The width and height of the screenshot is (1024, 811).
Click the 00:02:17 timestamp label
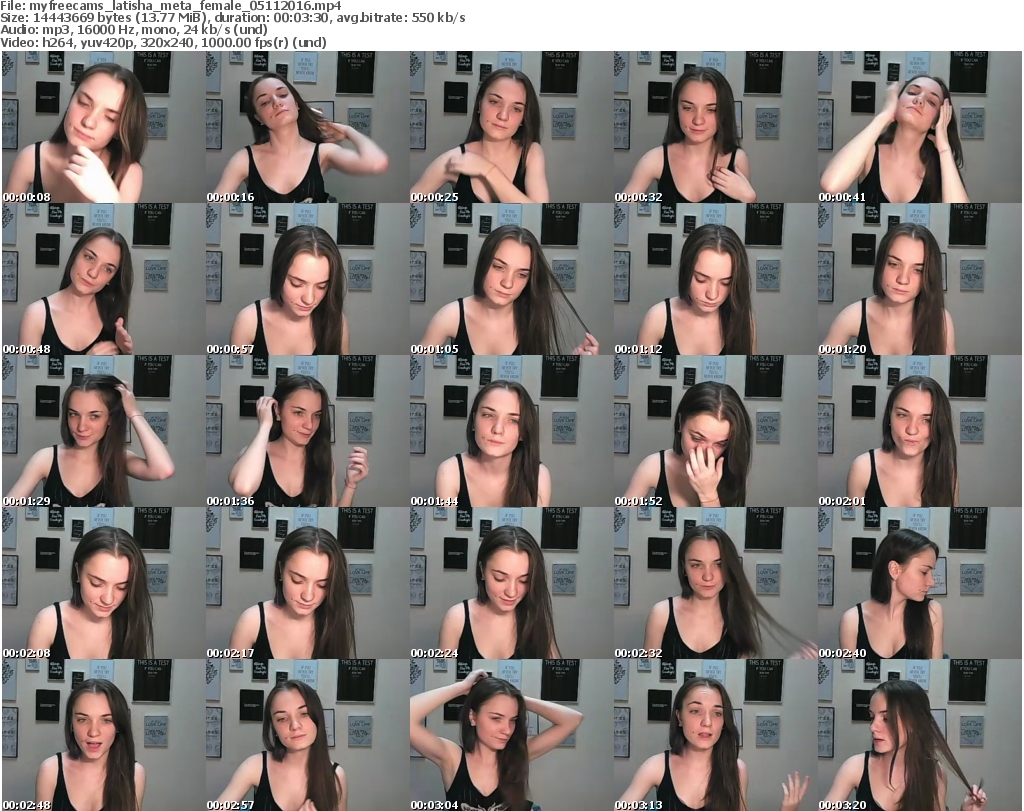point(230,653)
